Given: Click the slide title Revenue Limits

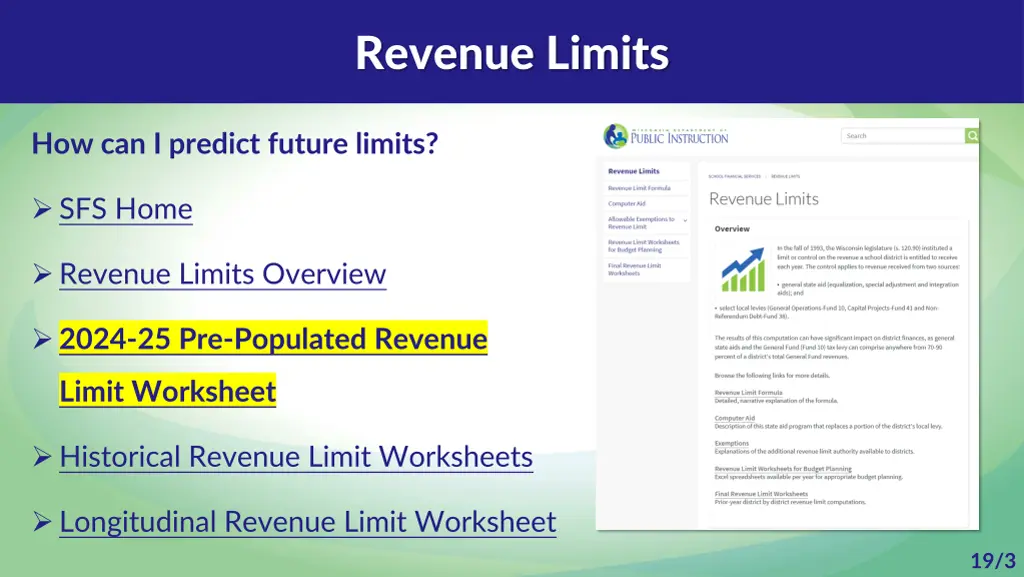Looking at the screenshot, I should pyautogui.click(x=512, y=52).
